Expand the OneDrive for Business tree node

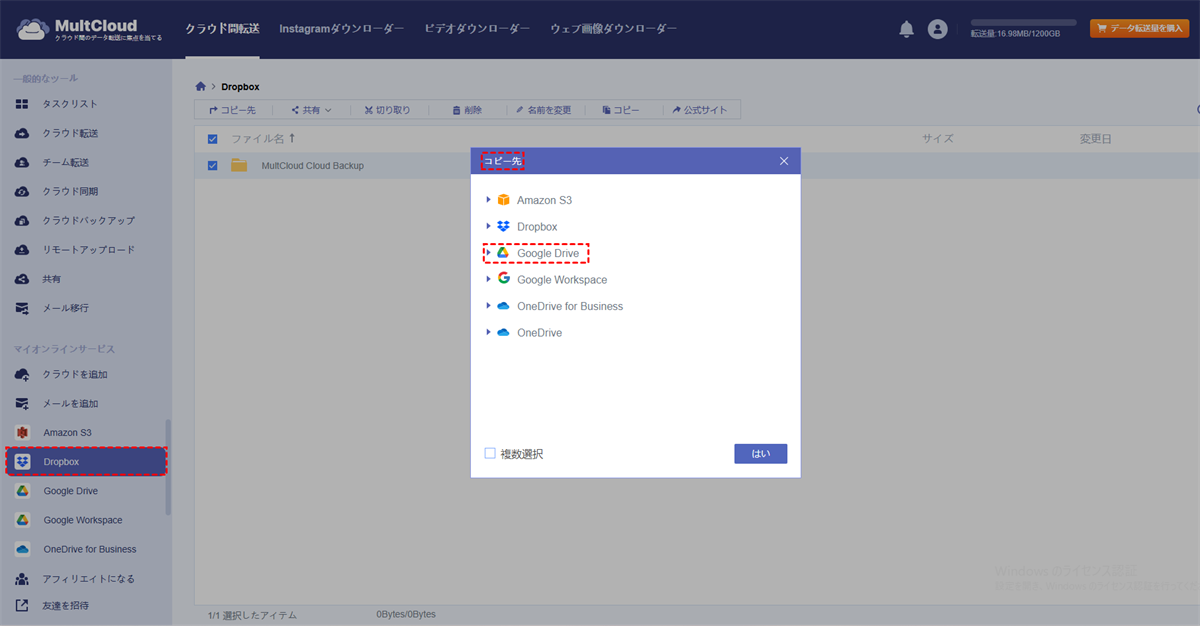pos(489,306)
